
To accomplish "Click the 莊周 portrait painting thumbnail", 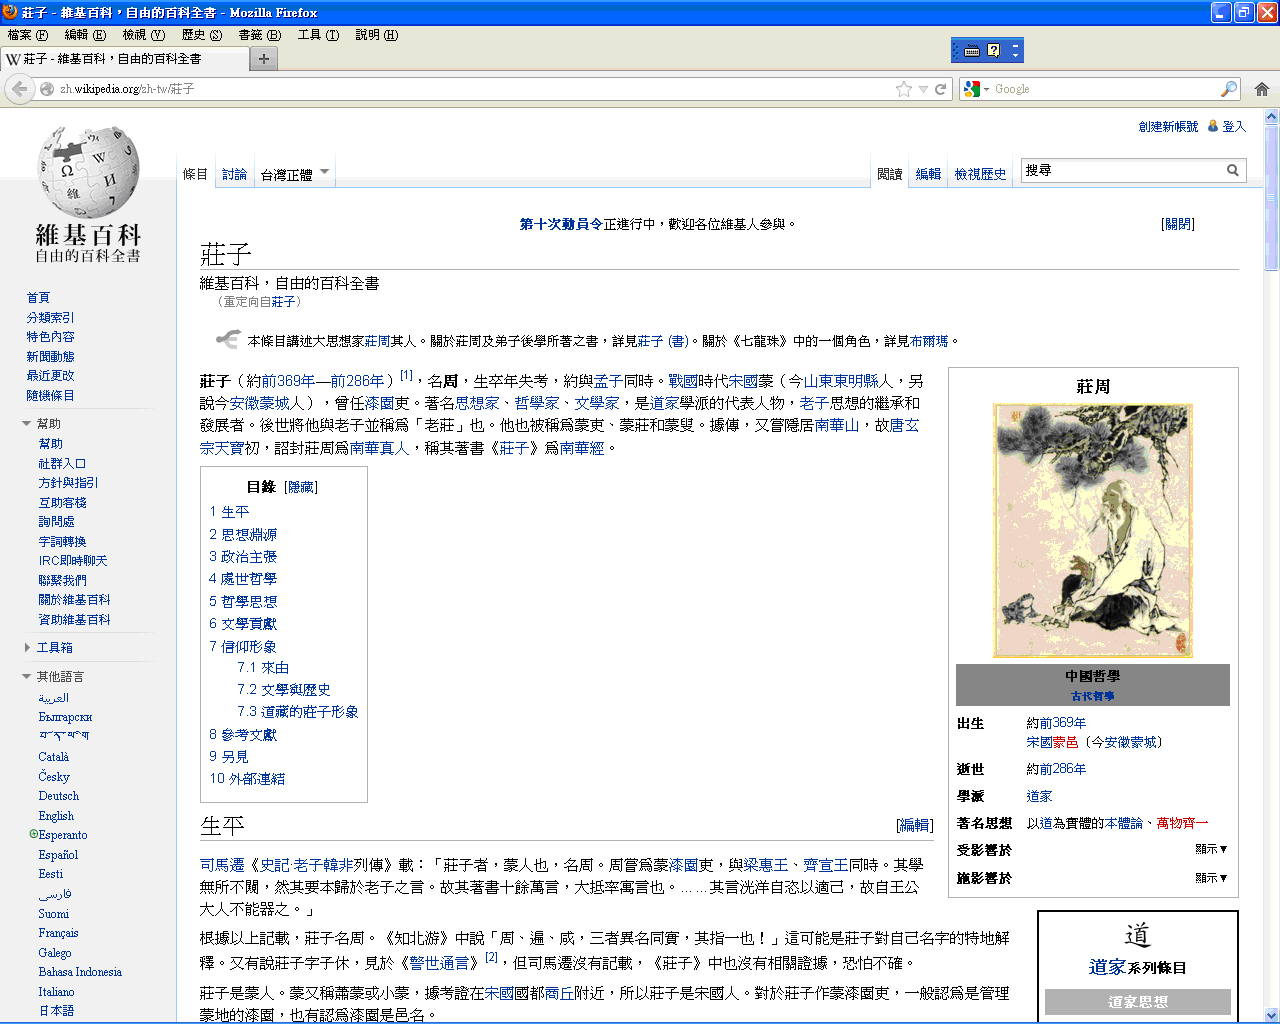I will (x=1092, y=530).
